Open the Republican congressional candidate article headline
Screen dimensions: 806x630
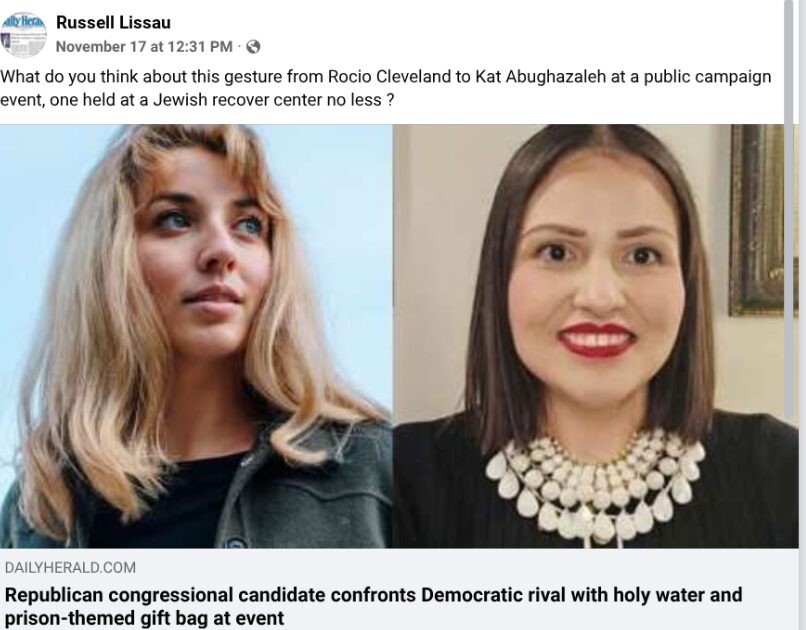point(373,606)
